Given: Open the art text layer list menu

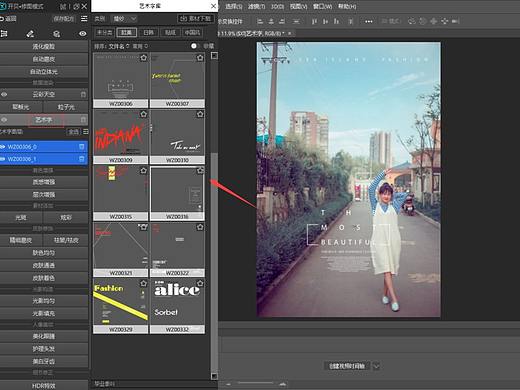Looking at the screenshot, I should point(86,132).
